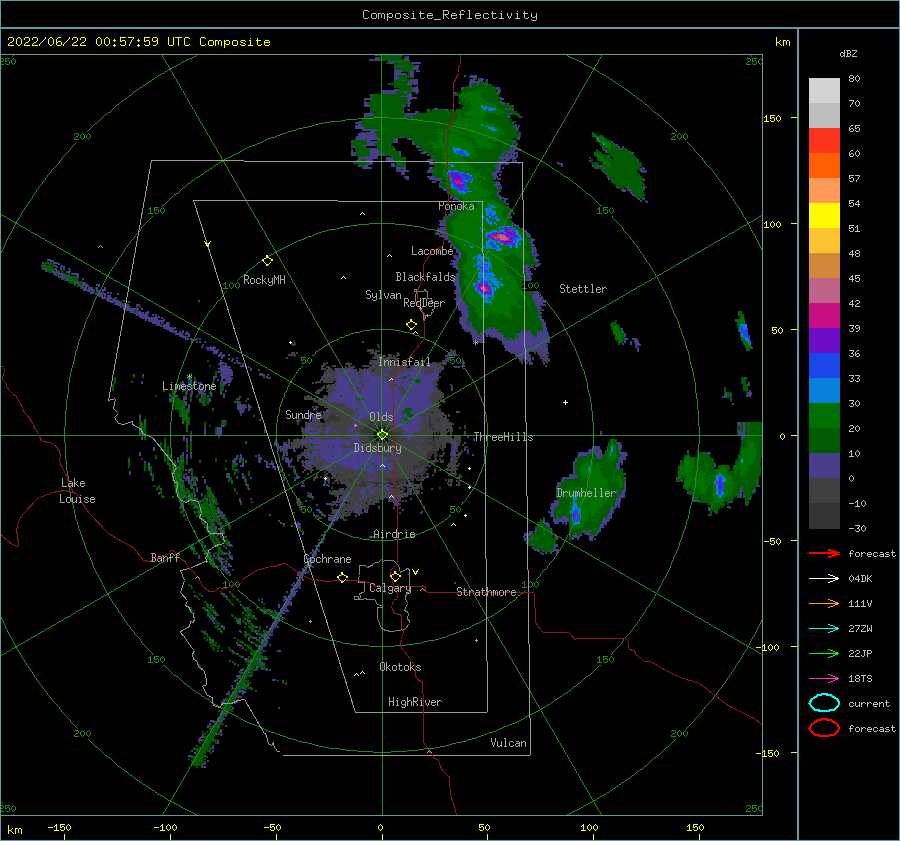Image resolution: width=900 pixels, height=841 pixels.
Task: Click the Lake Louise label
Action: (77, 491)
